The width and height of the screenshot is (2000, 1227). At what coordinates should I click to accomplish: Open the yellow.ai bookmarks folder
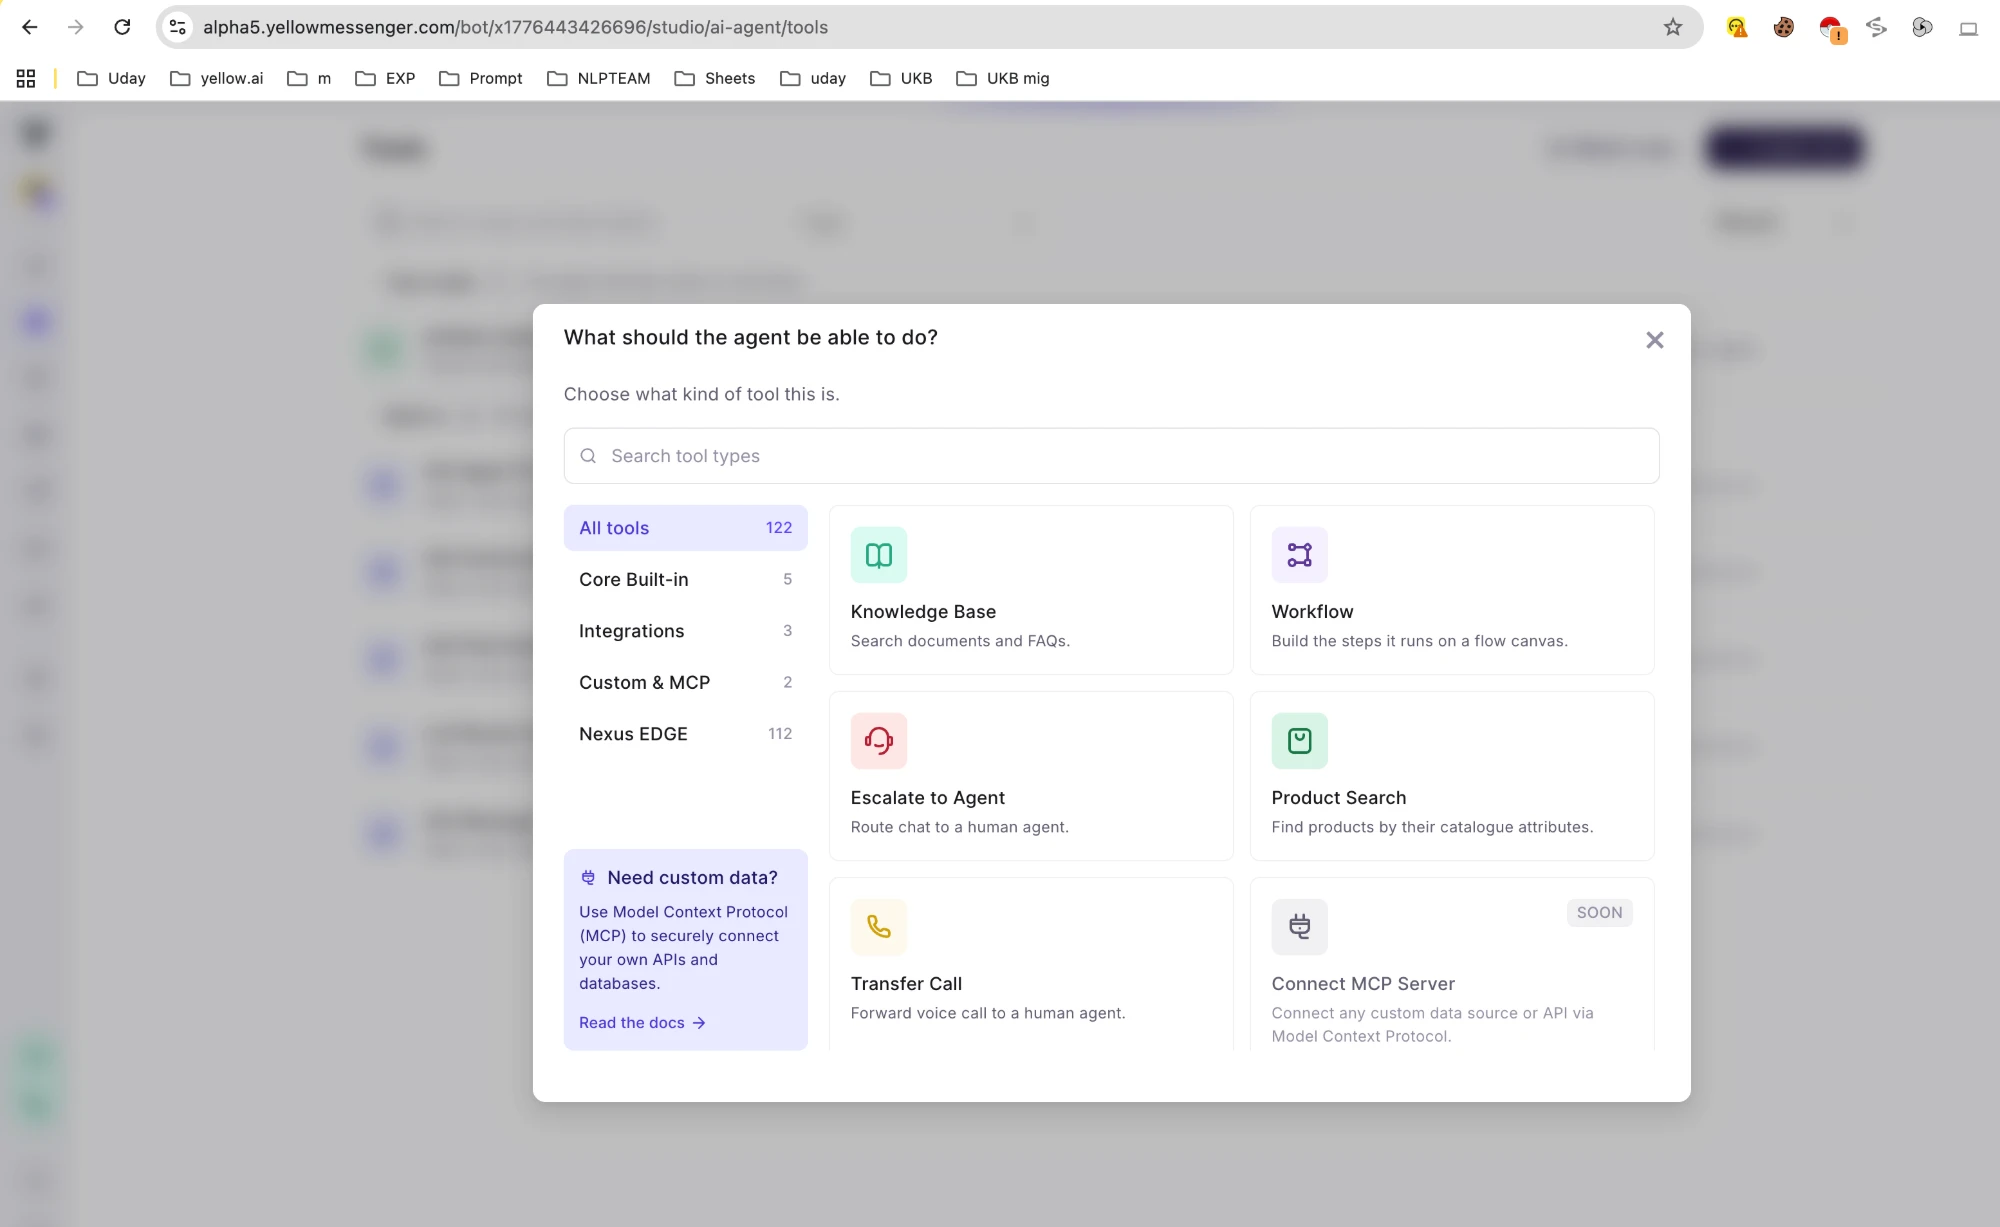[x=217, y=78]
